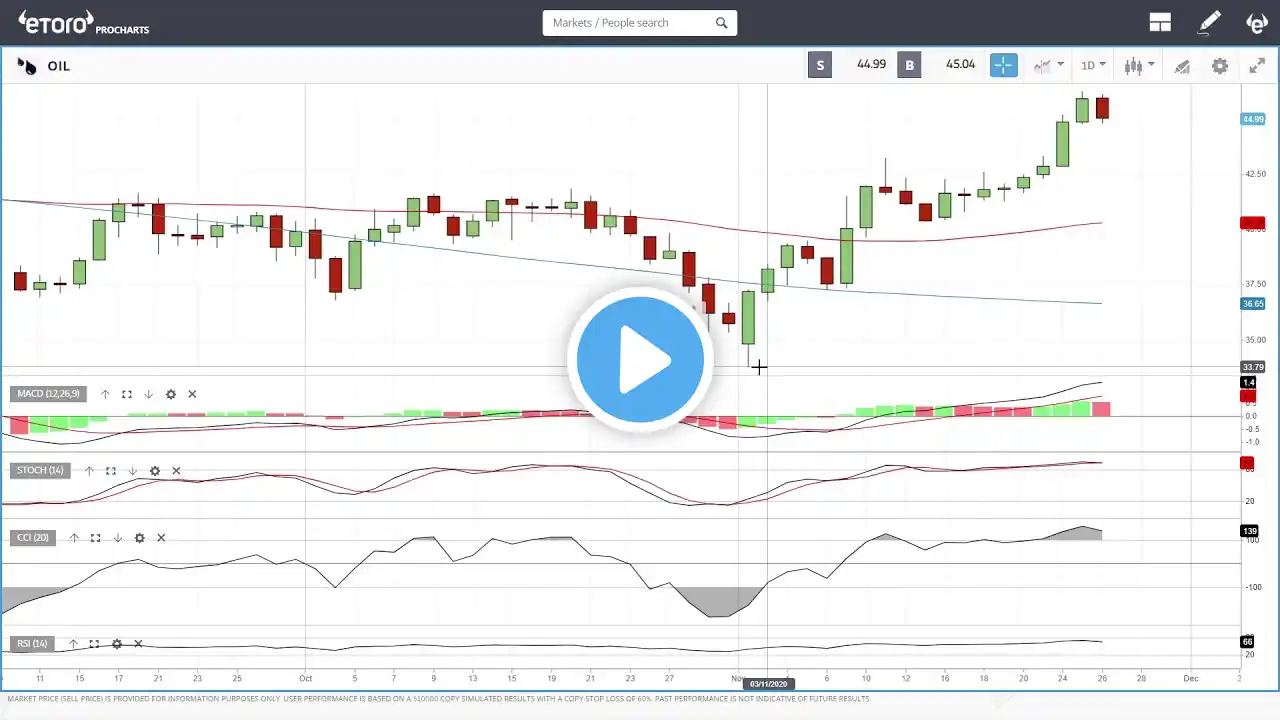Open MACD indicator settings gear

170,394
